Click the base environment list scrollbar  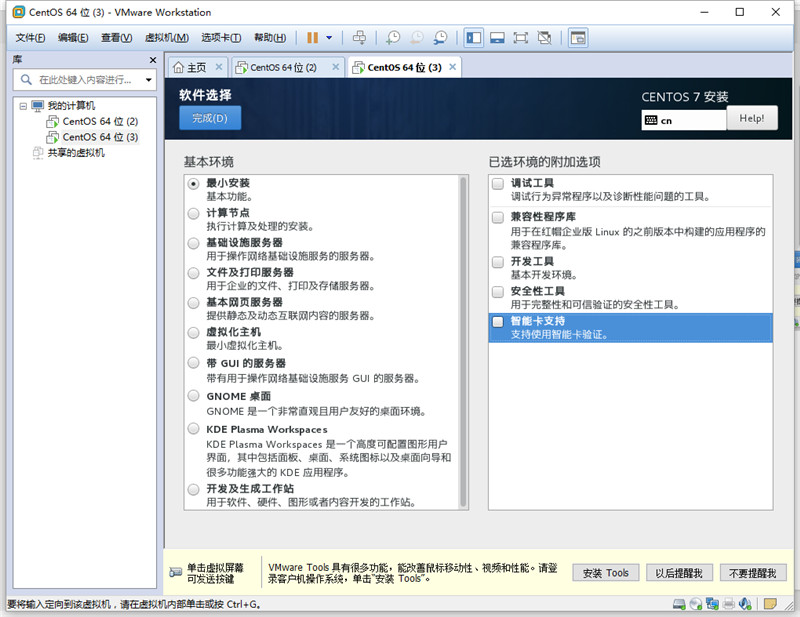point(463,342)
